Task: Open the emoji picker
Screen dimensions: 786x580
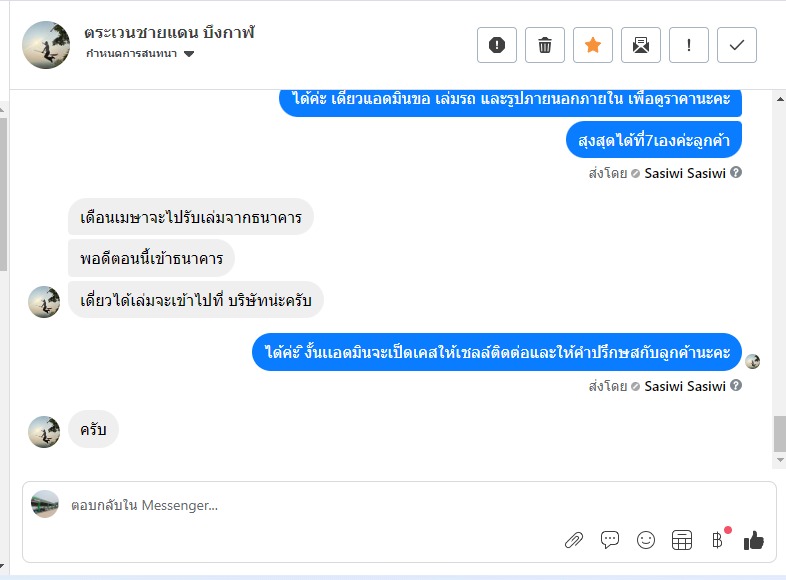Action: pos(646,540)
